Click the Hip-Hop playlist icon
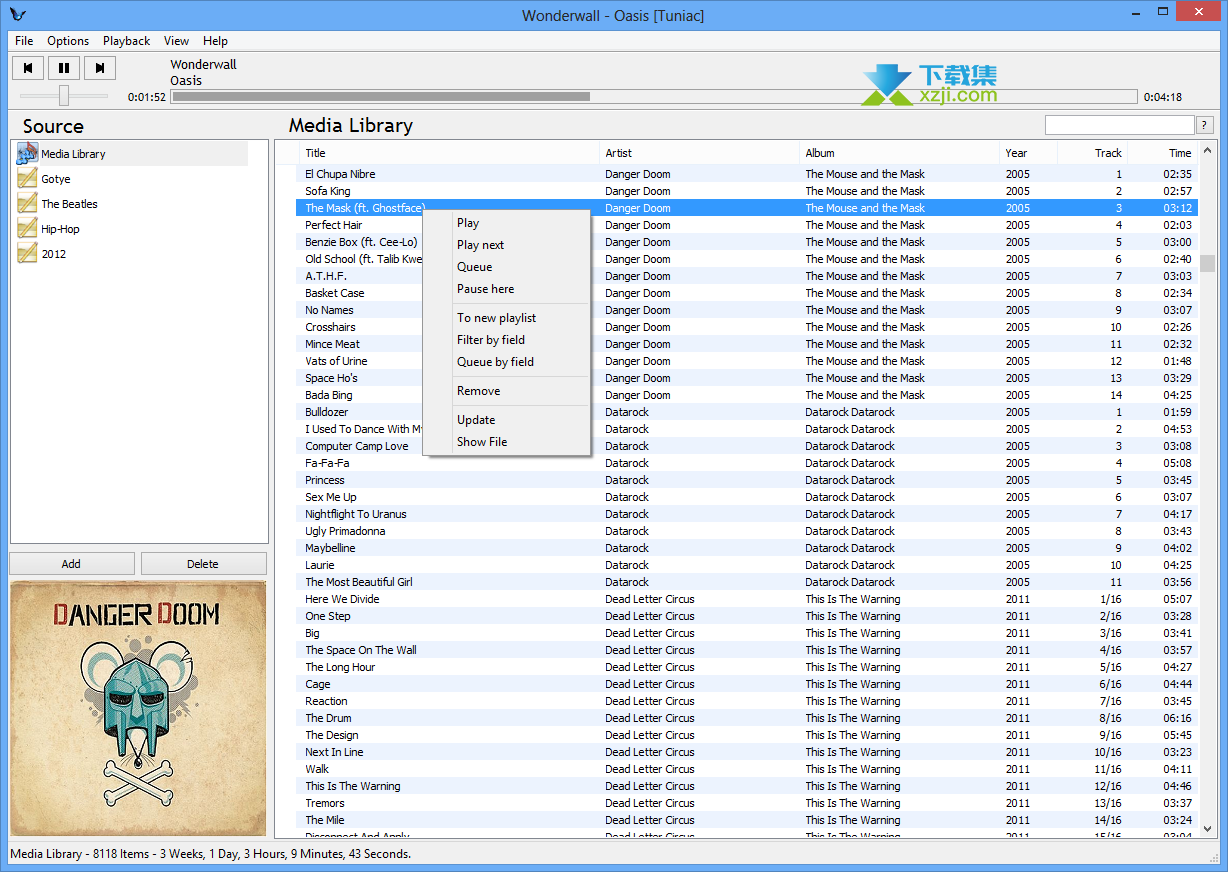This screenshot has height=872, width=1228. (27, 229)
